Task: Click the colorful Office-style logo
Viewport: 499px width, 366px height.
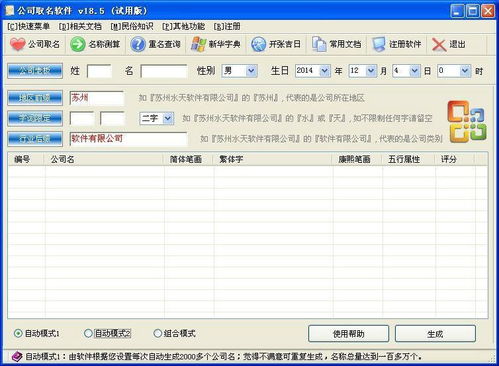Action: [x=467, y=122]
